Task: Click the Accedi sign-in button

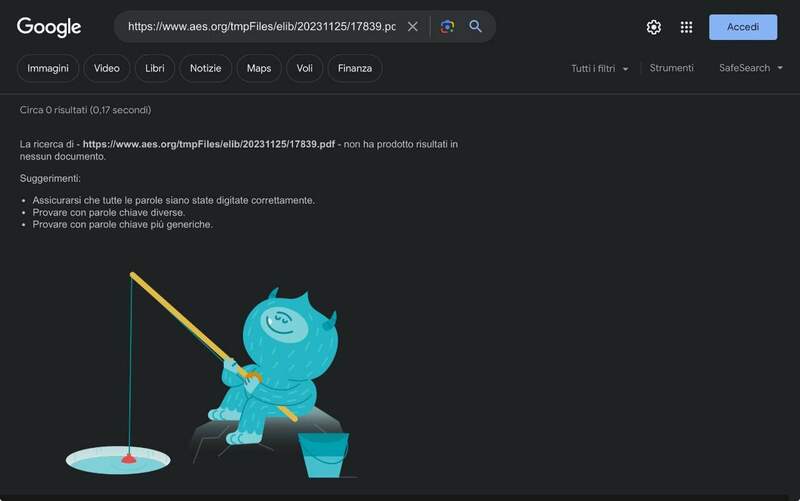Action: click(742, 27)
